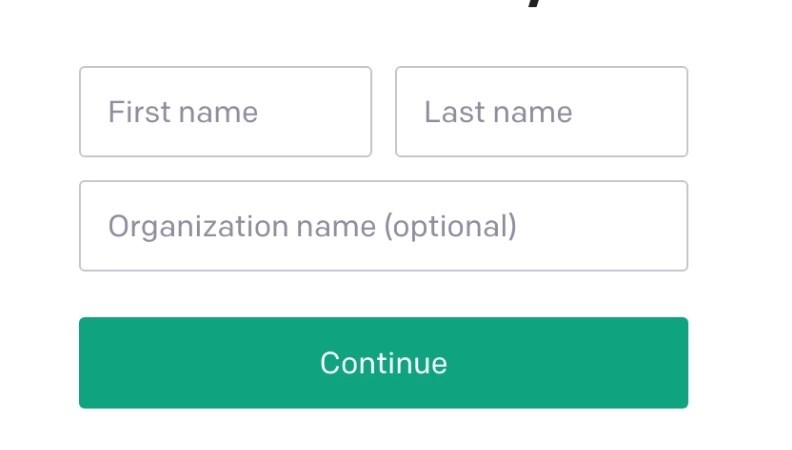Place cursor in First name box
This screenshot has width=792, height=450.
tap(225, 112)
